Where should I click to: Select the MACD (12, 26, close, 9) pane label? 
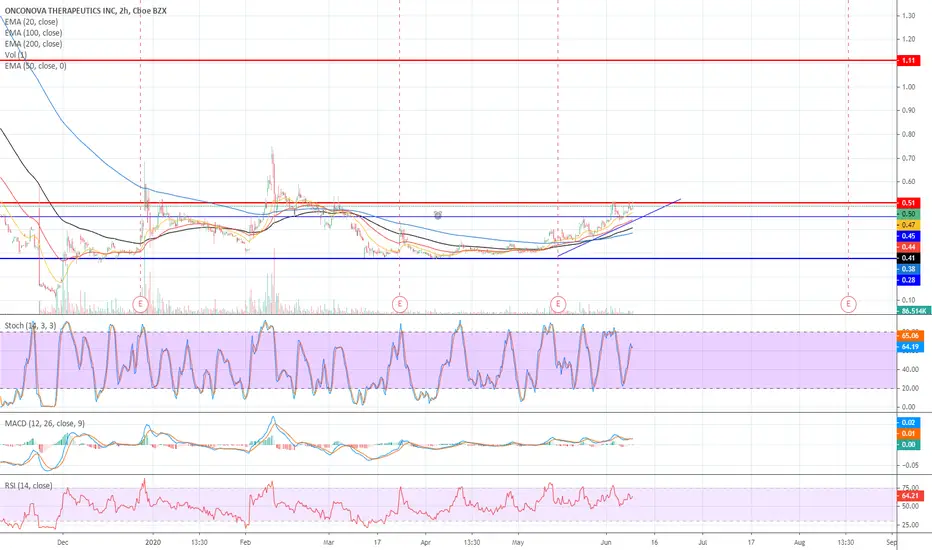point(45,423)
